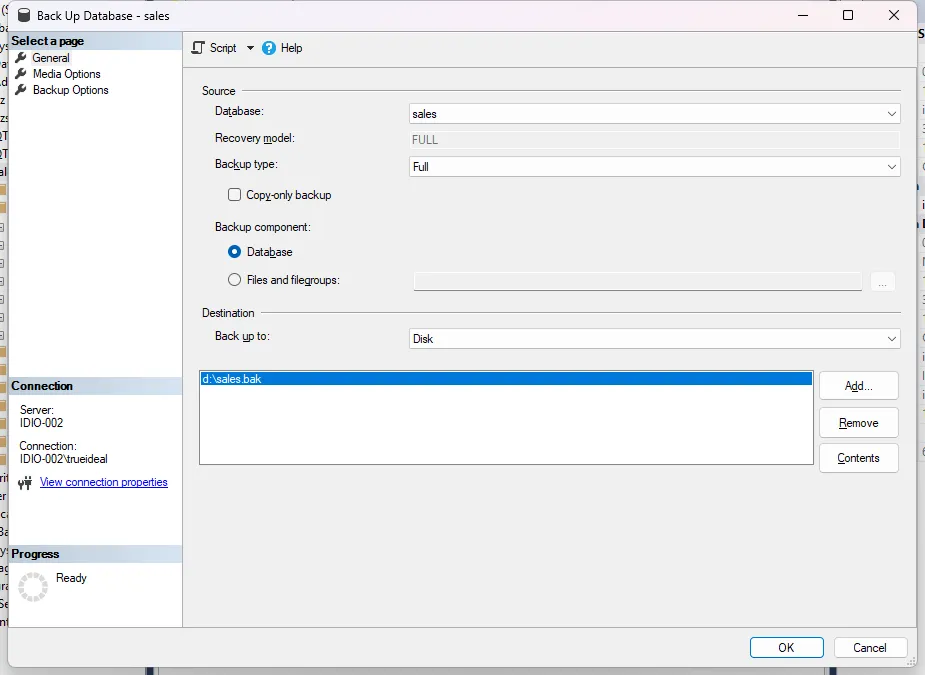
Task: Open View connection properties link
Action: tap(104, 482)
